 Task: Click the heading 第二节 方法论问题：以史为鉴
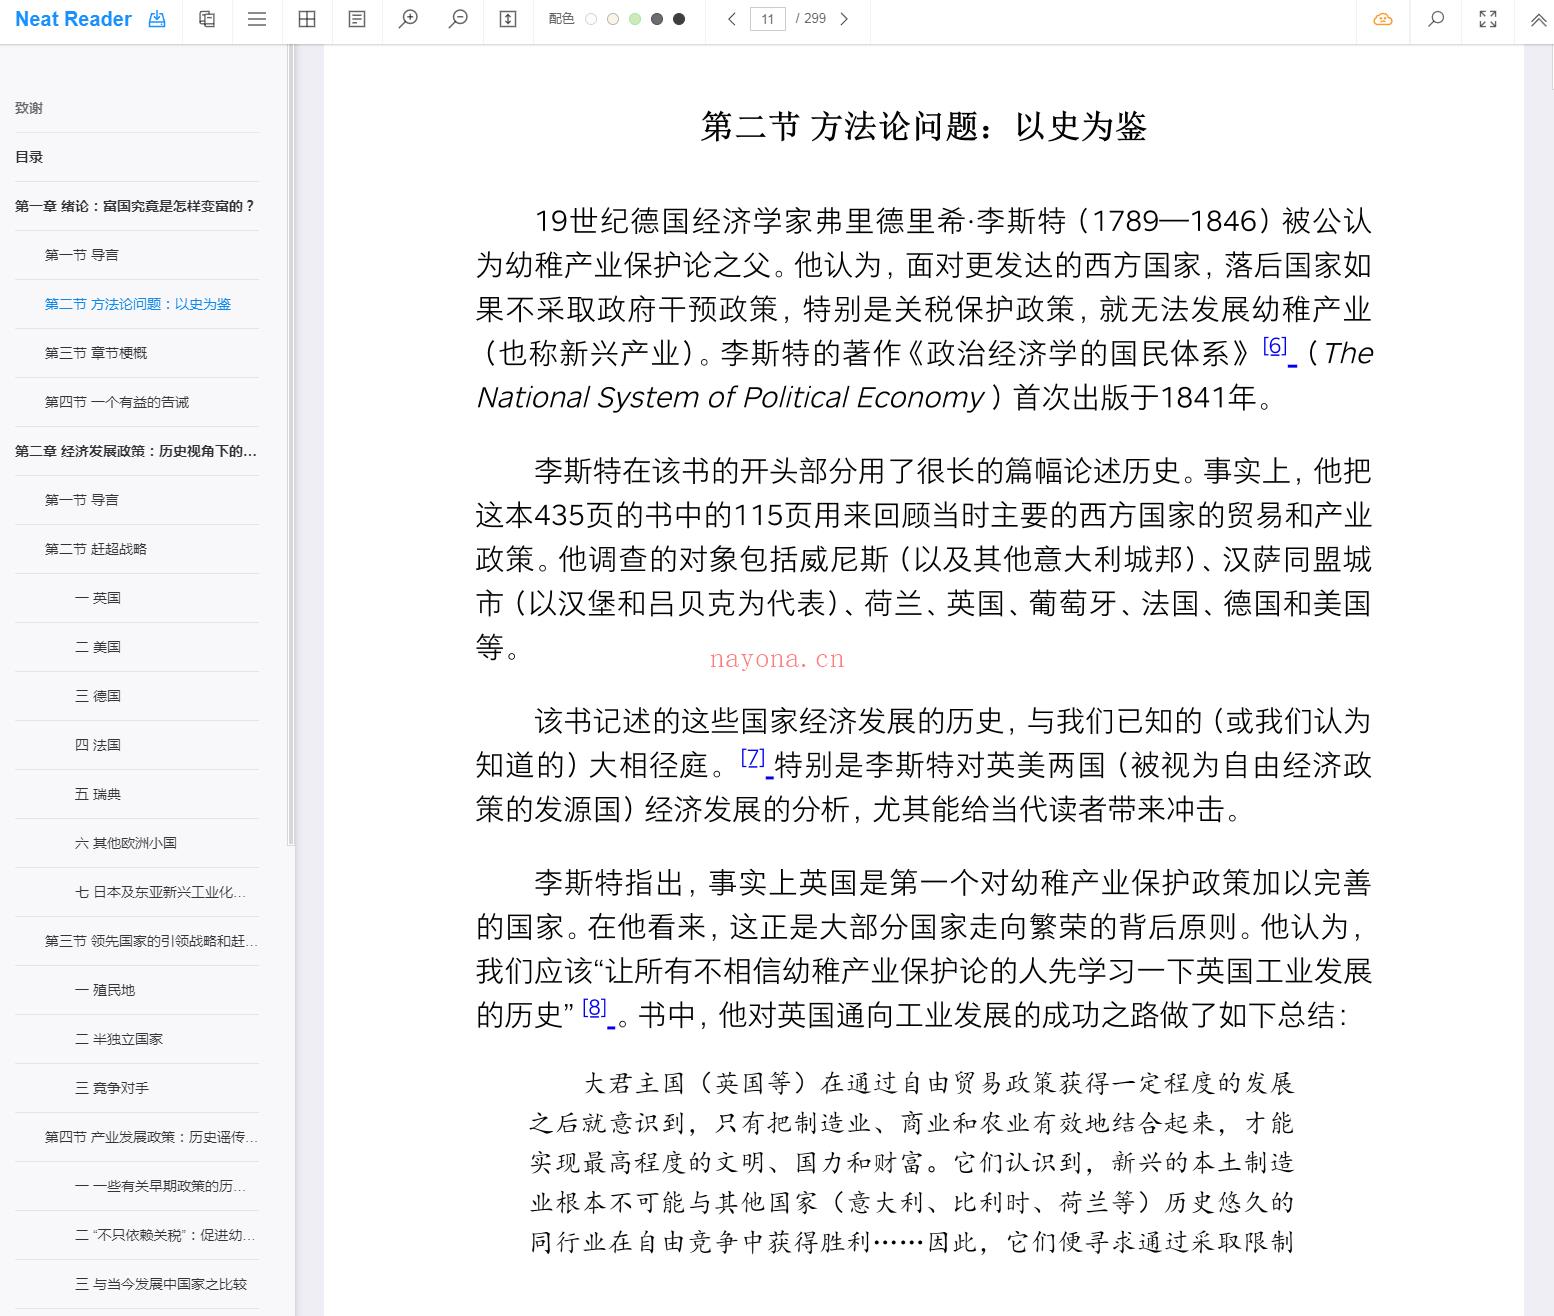coord(923,127)
